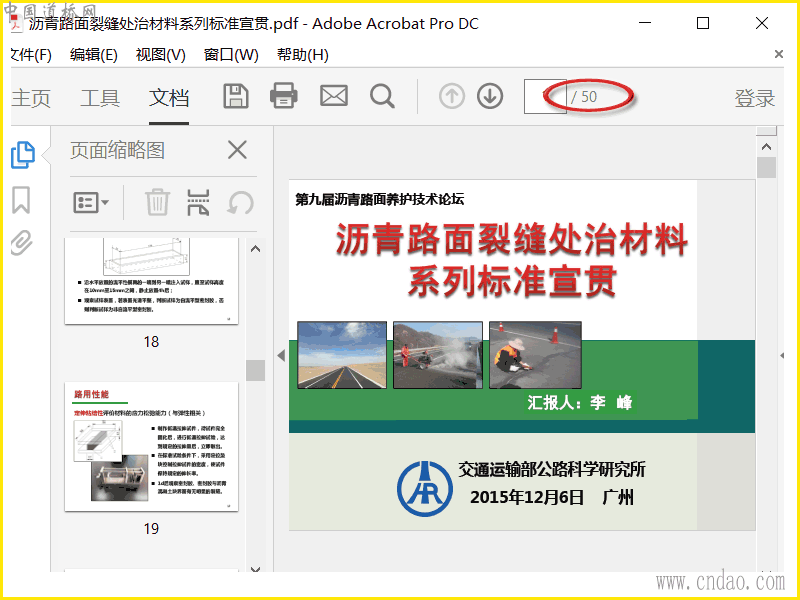Click the document vertical scrollbar handle
The image size is (800, 600).
tap(766, 167)
